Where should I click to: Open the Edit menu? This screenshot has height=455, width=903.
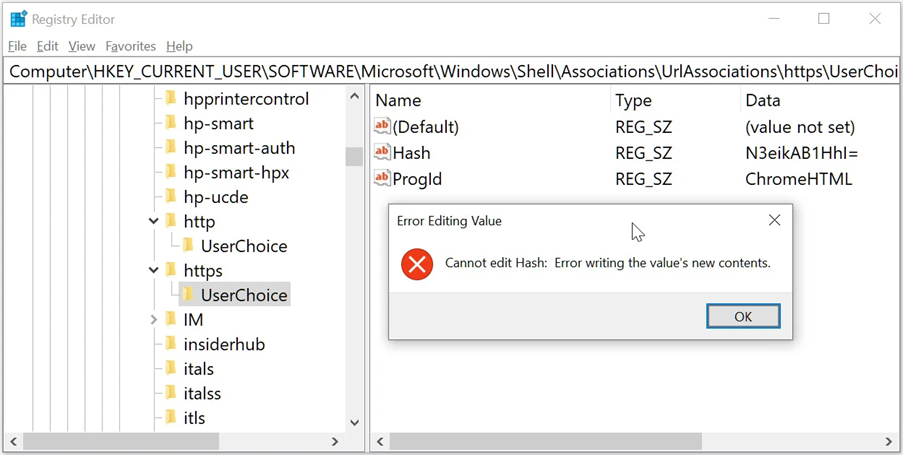point(47,46)
